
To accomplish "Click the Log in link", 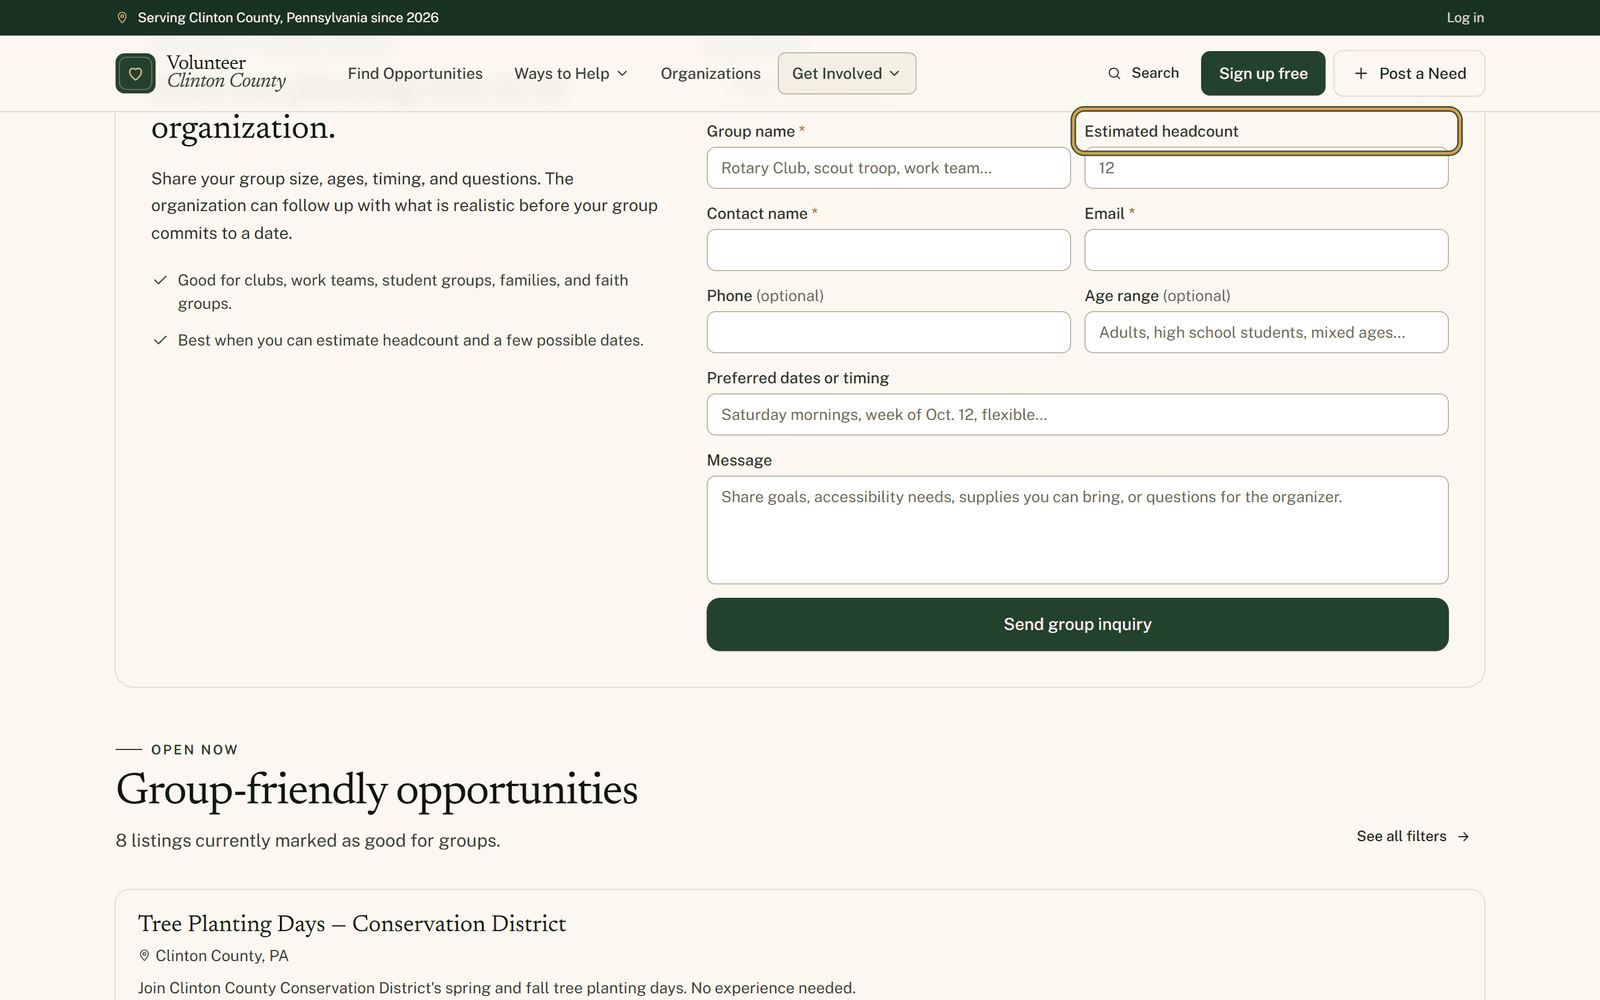I will [x=1465, y=17].
